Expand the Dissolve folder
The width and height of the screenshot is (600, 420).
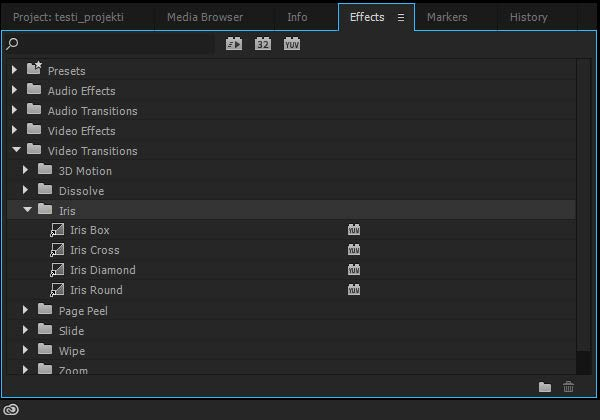pos(25,189)
